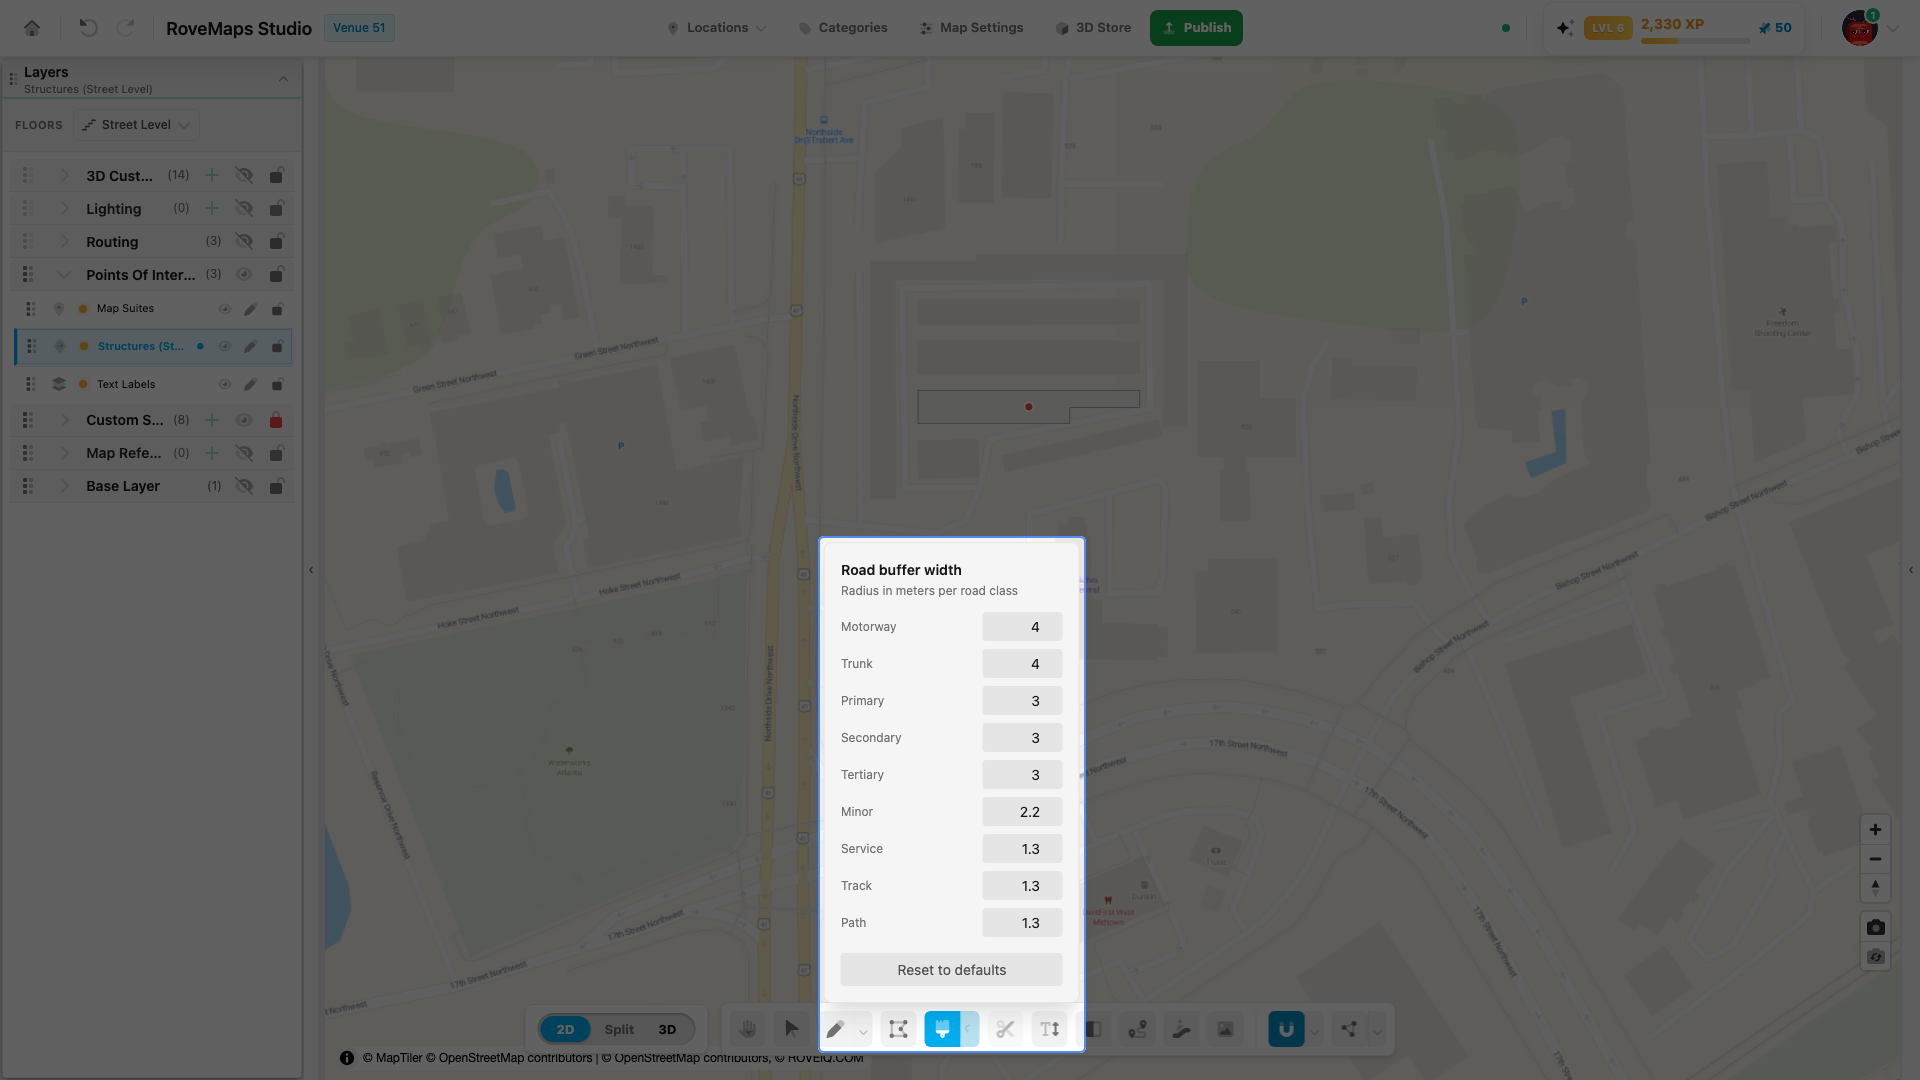
Task: Show the hidden 3D Cust layer
Action: pyautogui.click(x=243, y=176)
